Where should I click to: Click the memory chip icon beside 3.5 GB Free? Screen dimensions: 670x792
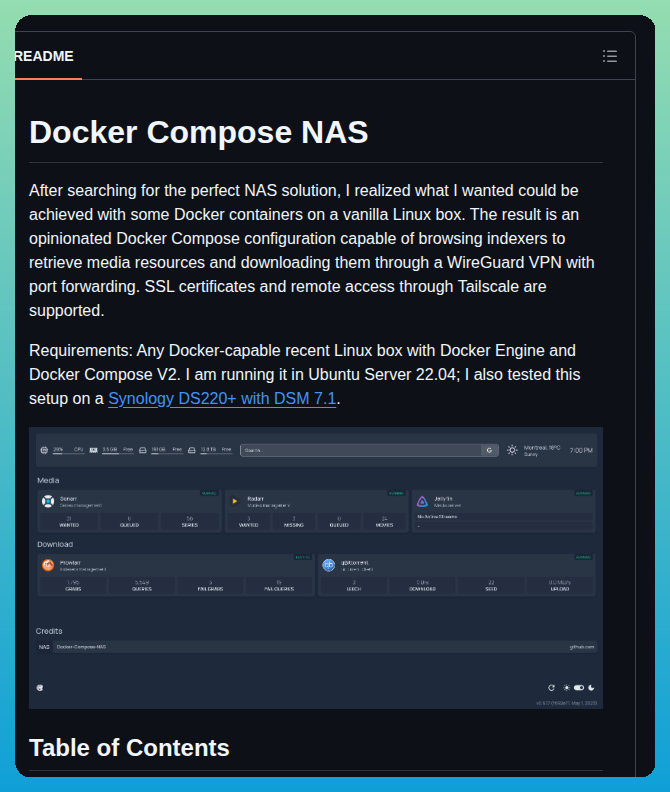click(93, 450)
